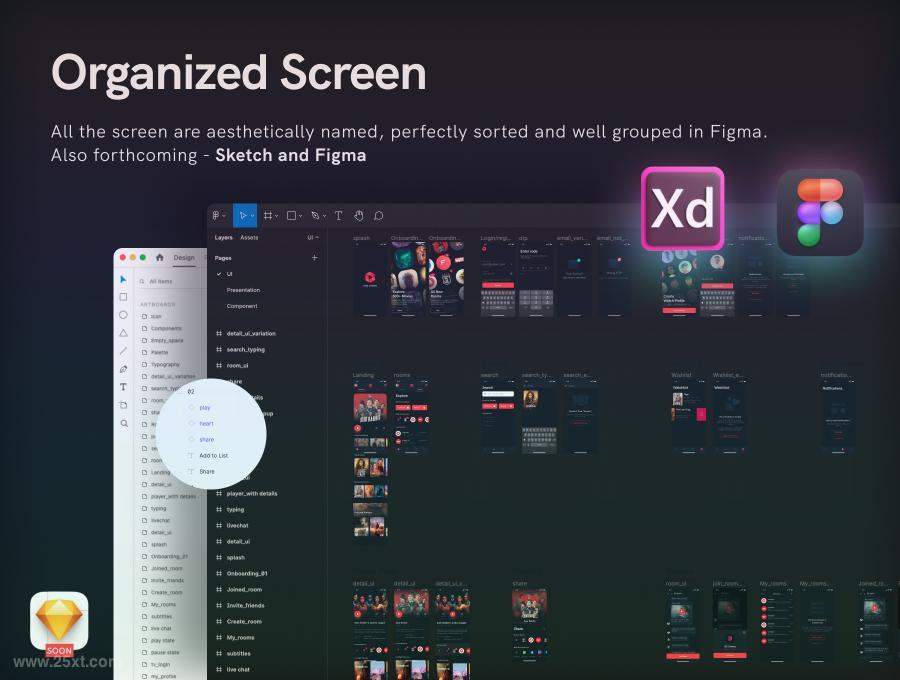Click the Figma app icon
The width and height of the screenshot is (900, 680).
point(820,212)
